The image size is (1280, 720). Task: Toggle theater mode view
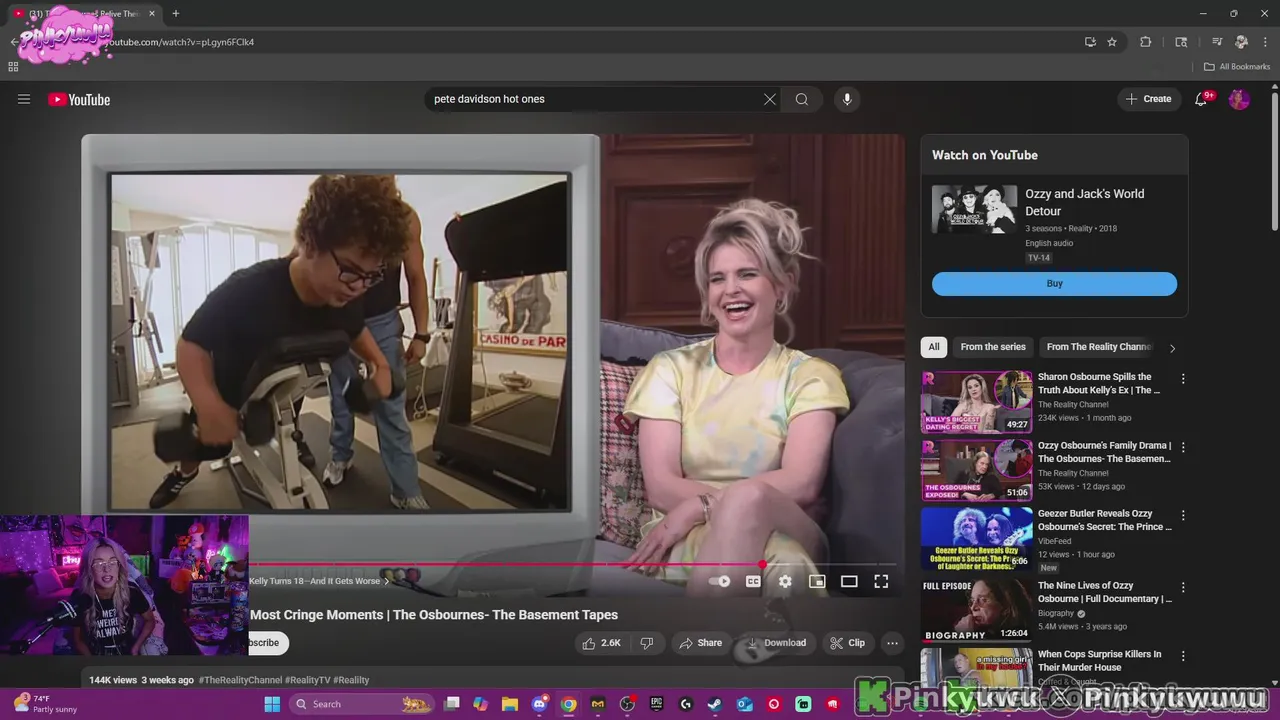click(849, 581)
